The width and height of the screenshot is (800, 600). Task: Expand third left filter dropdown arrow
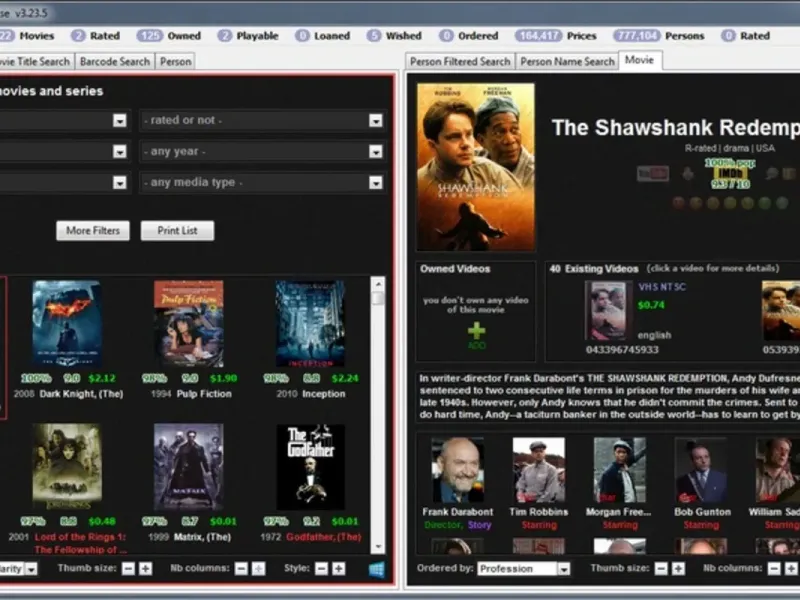click(119, 183)
